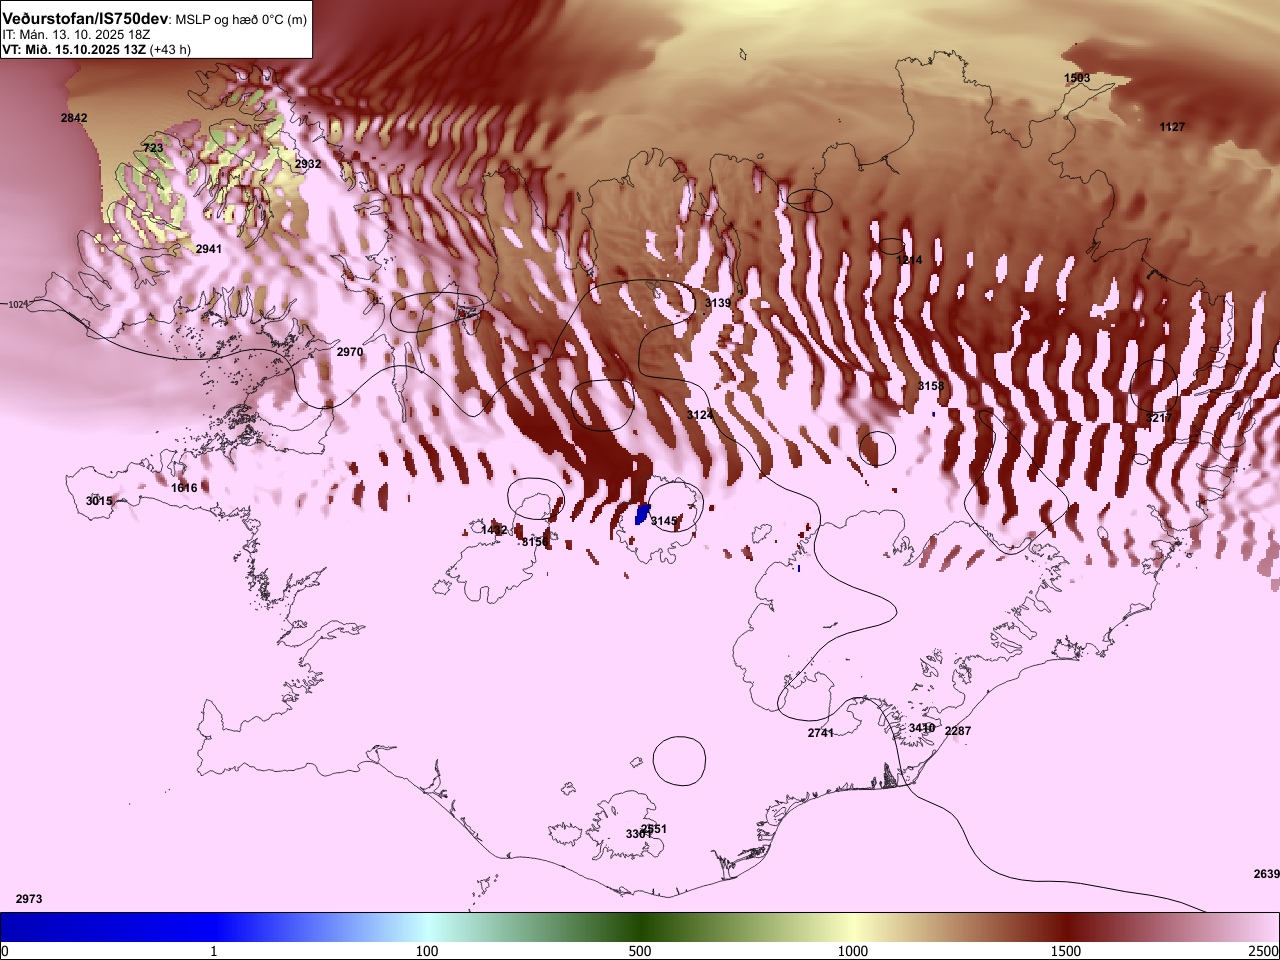
Task: Click the map value 2842
Action: point(74,118)
